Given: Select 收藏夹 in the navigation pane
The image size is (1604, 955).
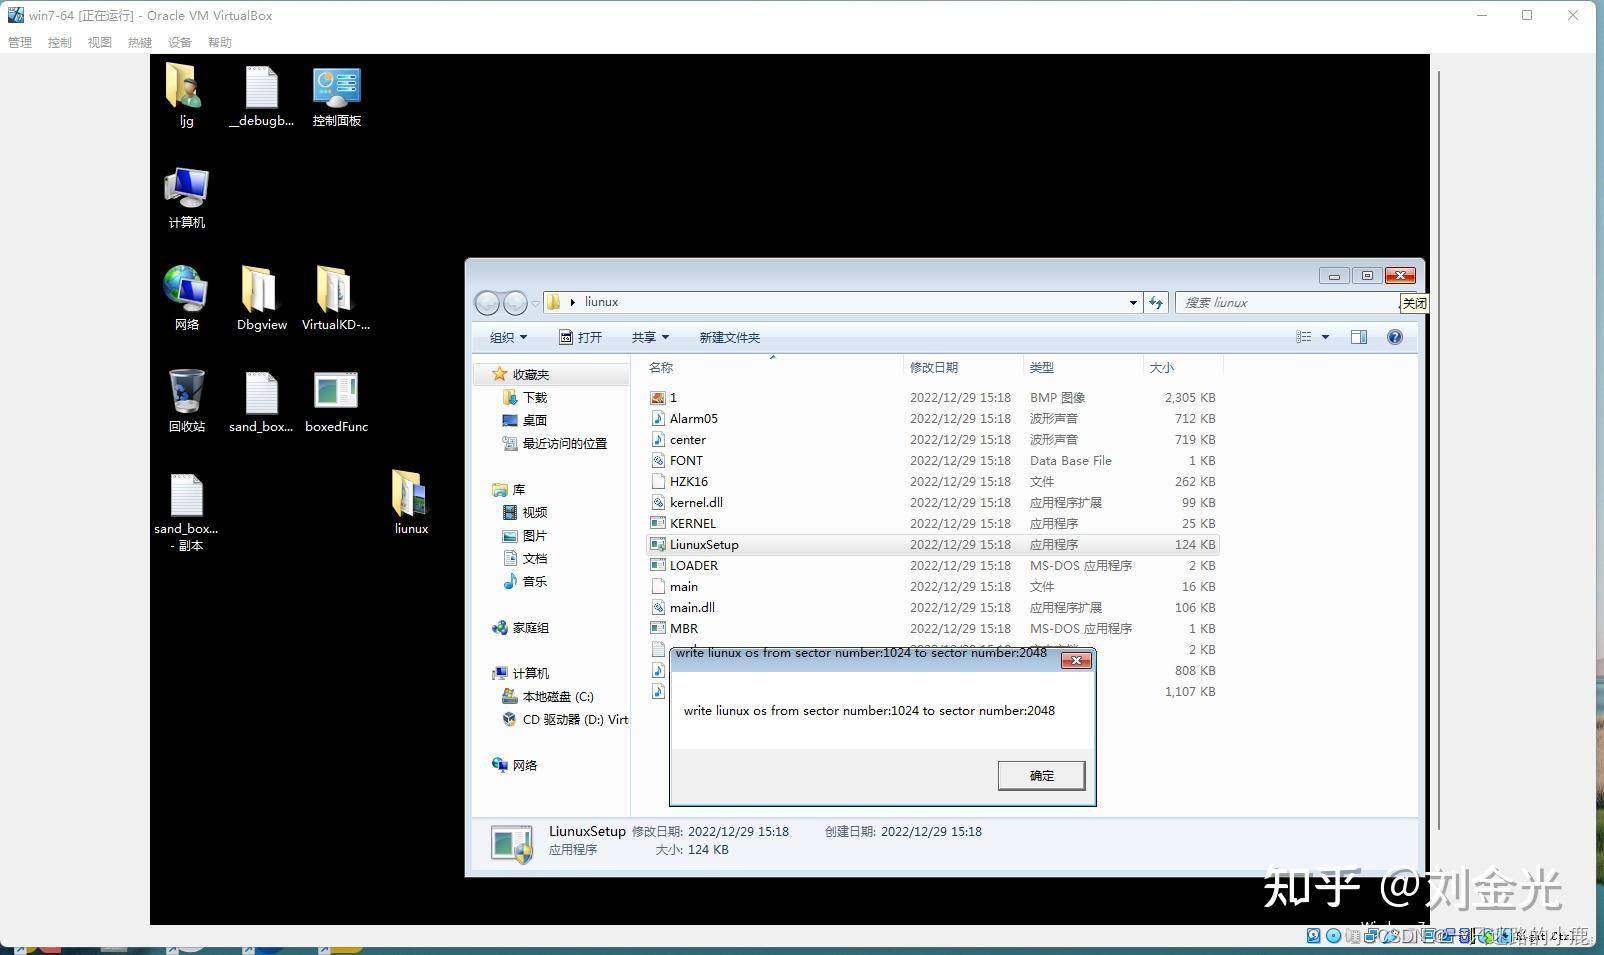Looking at the screenshot, I should 530,374.
